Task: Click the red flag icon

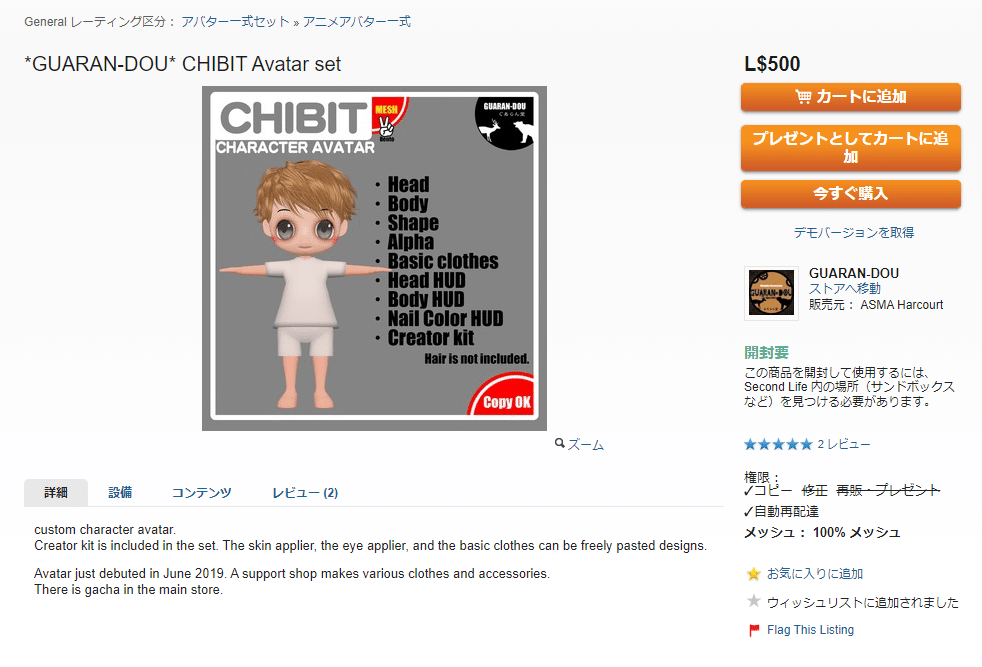Action: coord(754,630)
